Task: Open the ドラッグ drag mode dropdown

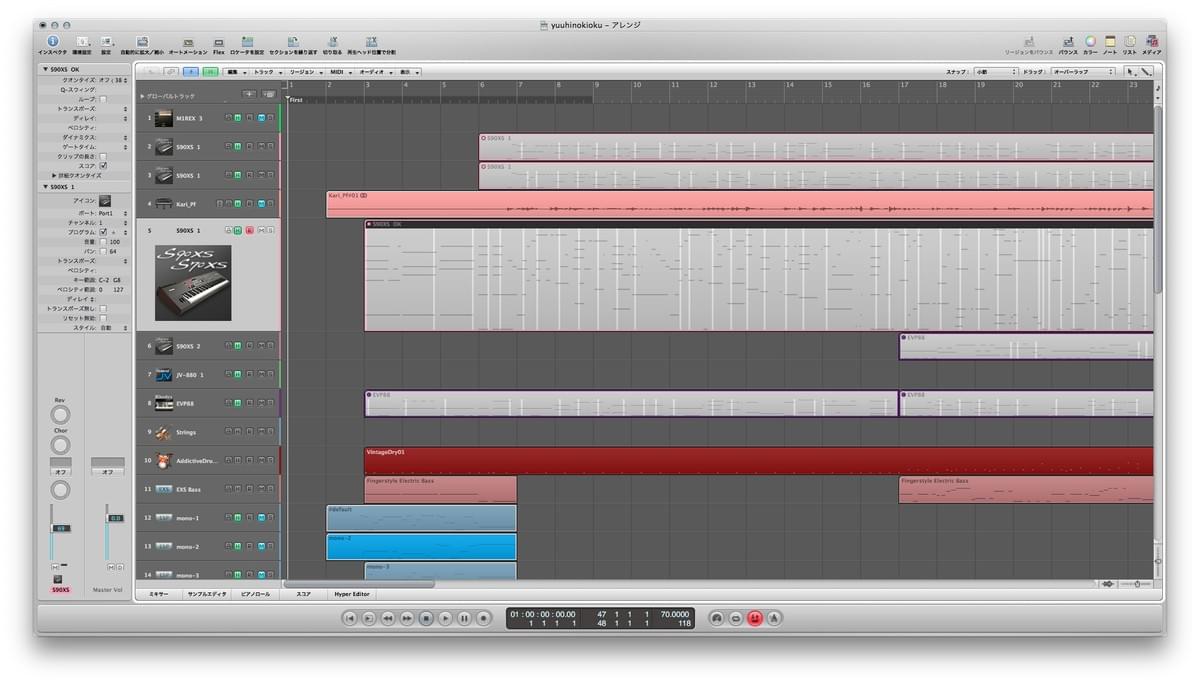Action: pyautogui.click(x=1083, y=72)
